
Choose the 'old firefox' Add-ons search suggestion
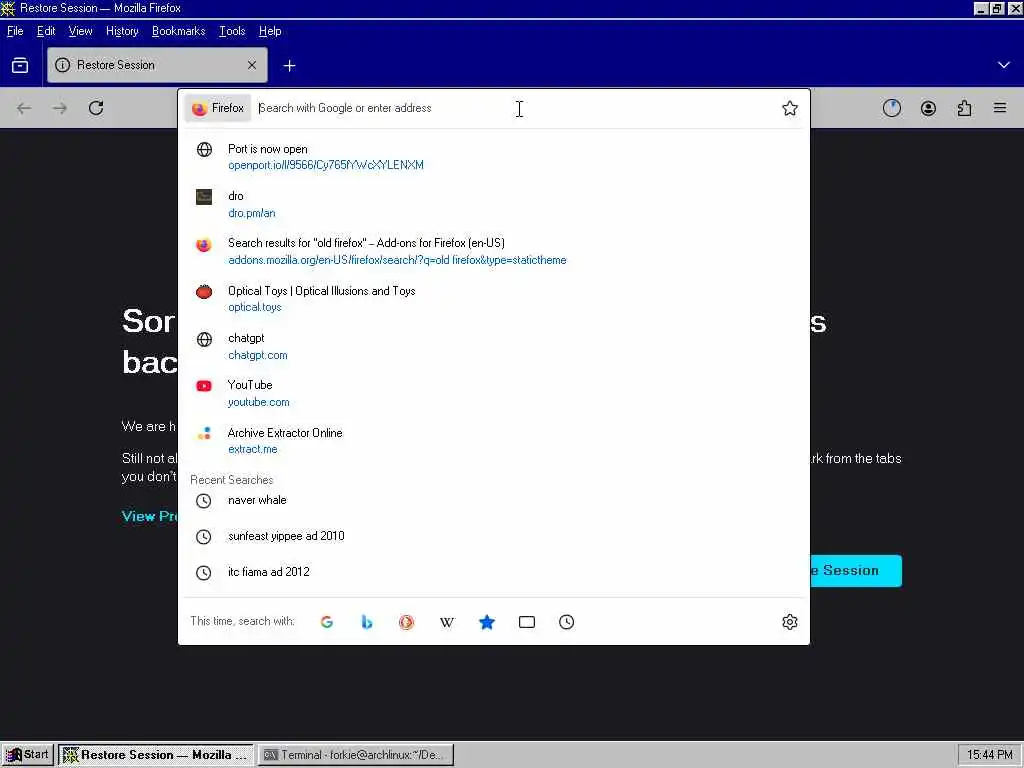pos(494,251)
